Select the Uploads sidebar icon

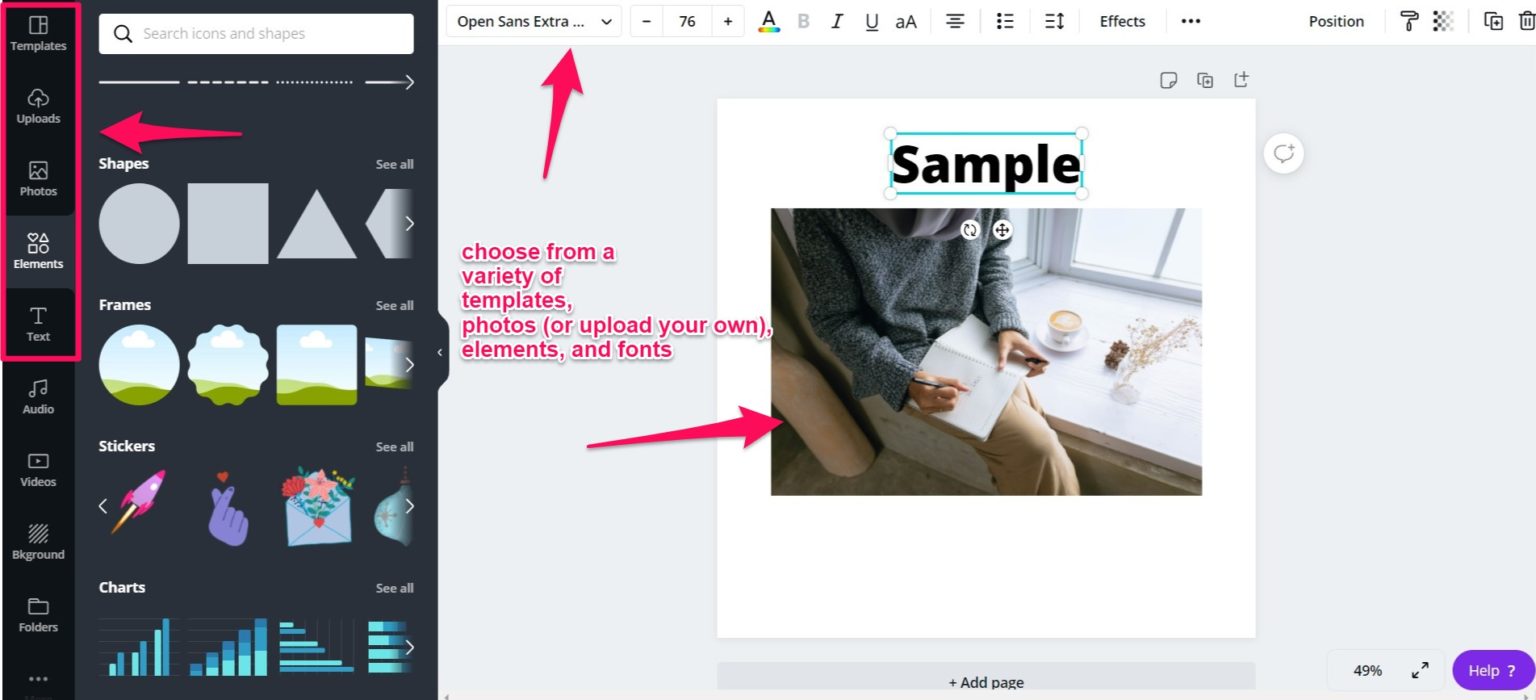(x=38, y=104)
